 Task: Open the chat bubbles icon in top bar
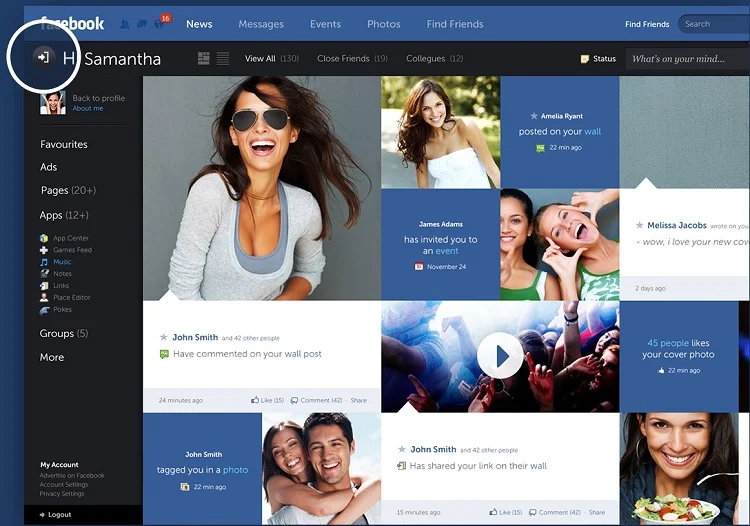click(142, 23)
